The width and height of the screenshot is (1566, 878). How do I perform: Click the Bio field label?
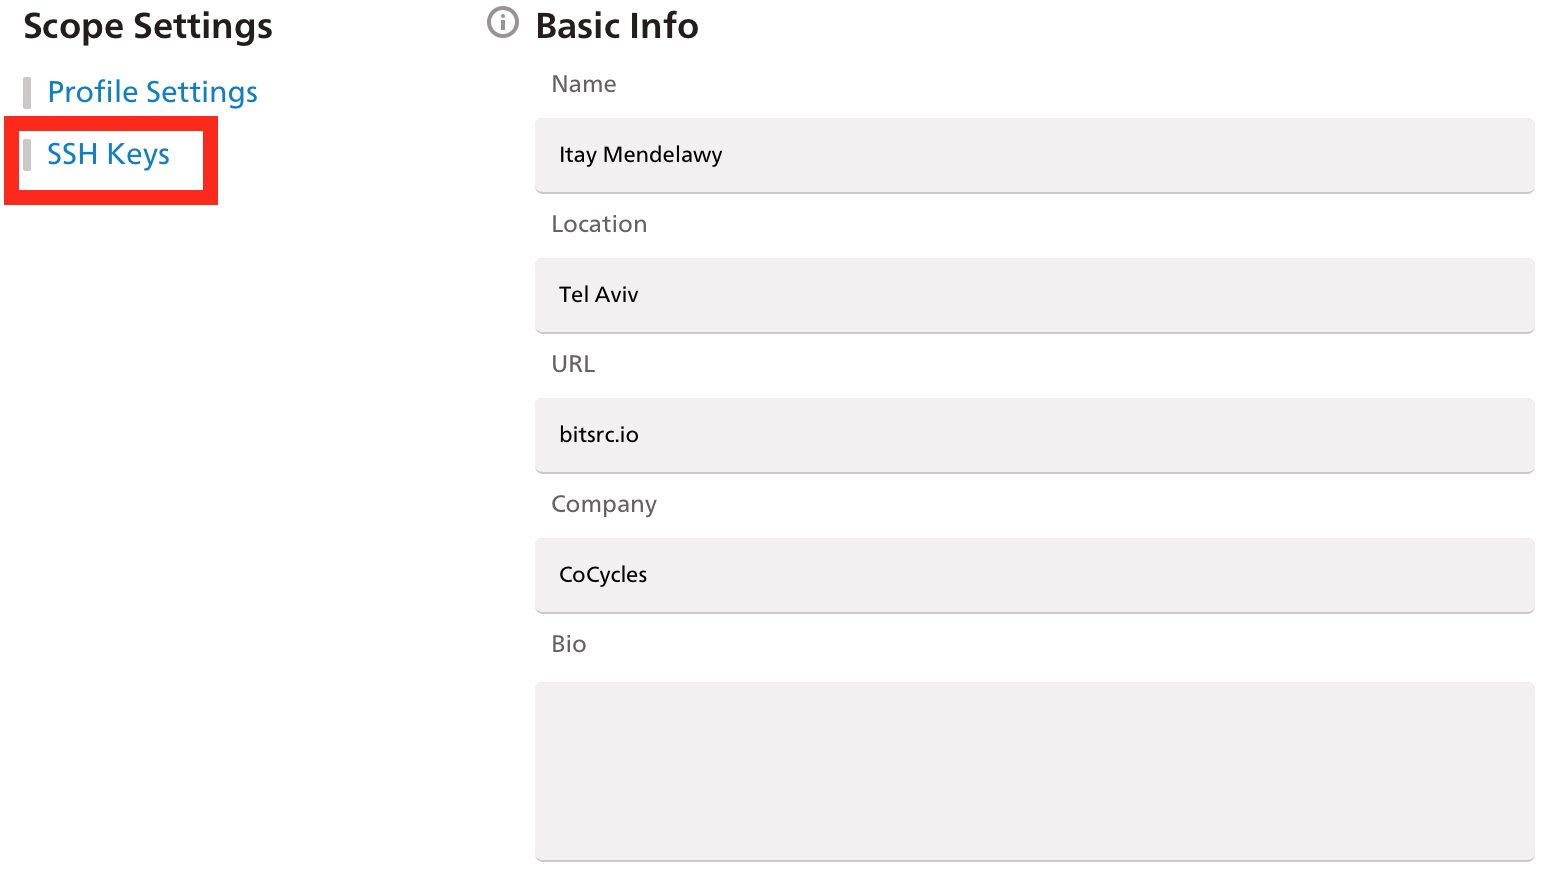[x=569, y=644]
